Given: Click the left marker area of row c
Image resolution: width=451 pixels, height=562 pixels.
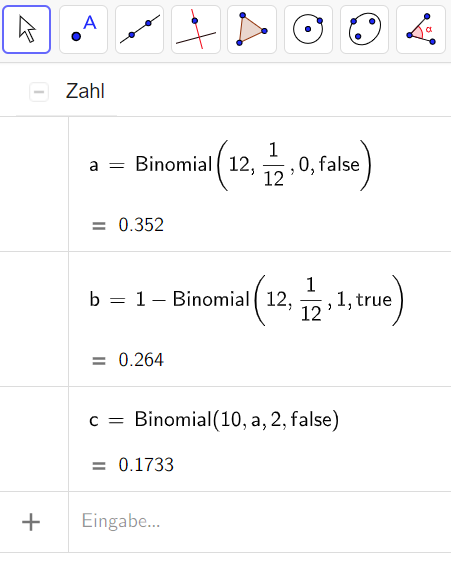Looking at the screenshot, I should click(x=34, y=439).
